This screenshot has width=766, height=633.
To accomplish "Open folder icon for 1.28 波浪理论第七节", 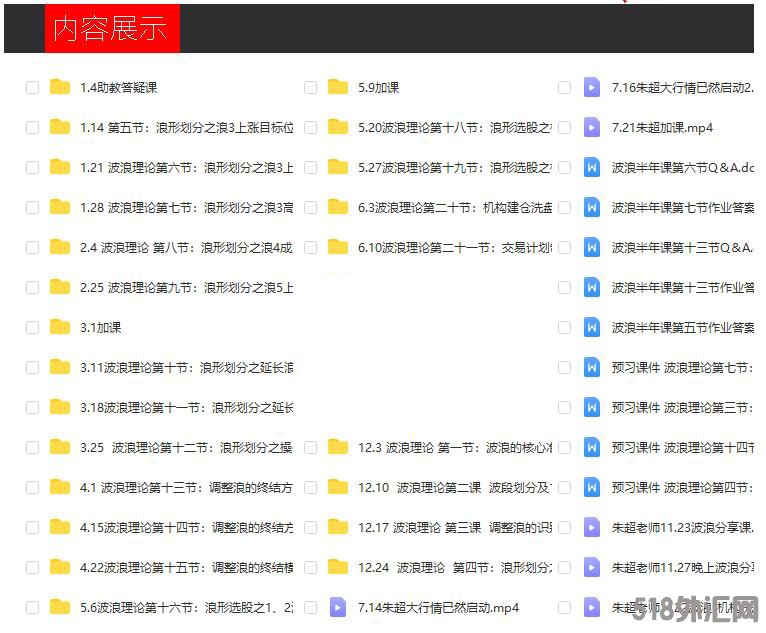I will pos(60,207).
